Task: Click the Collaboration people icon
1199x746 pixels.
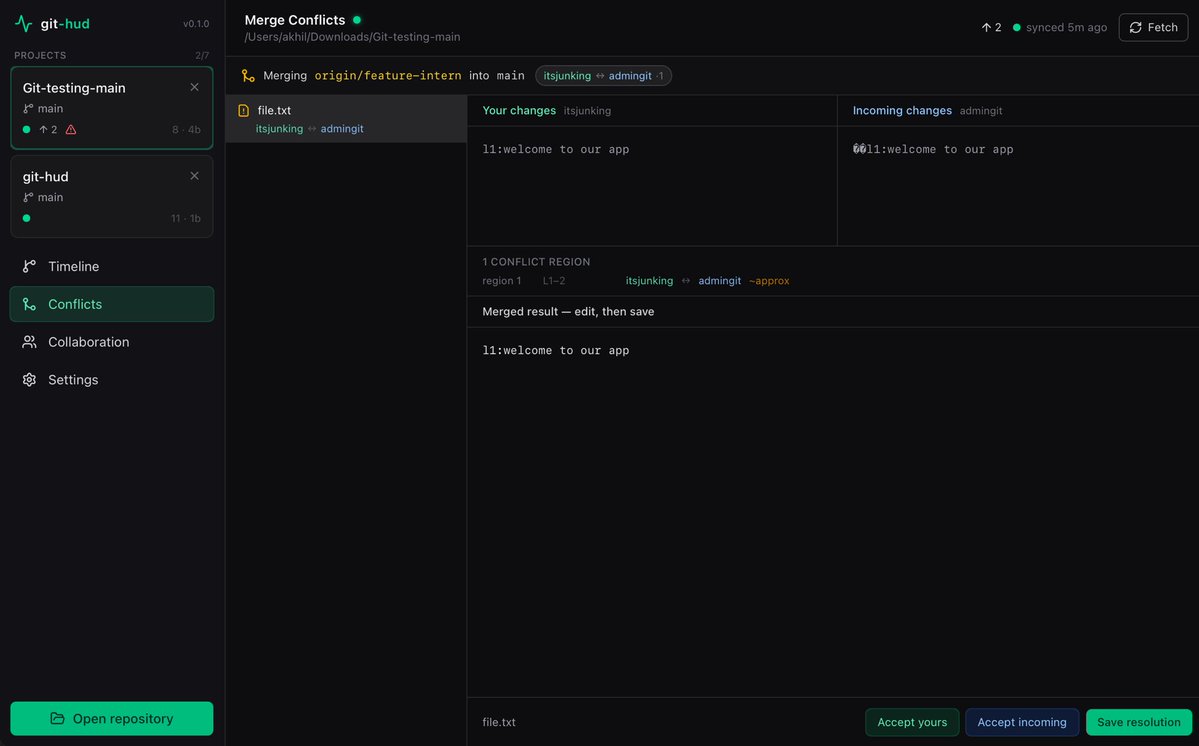Action: [29, 342]
